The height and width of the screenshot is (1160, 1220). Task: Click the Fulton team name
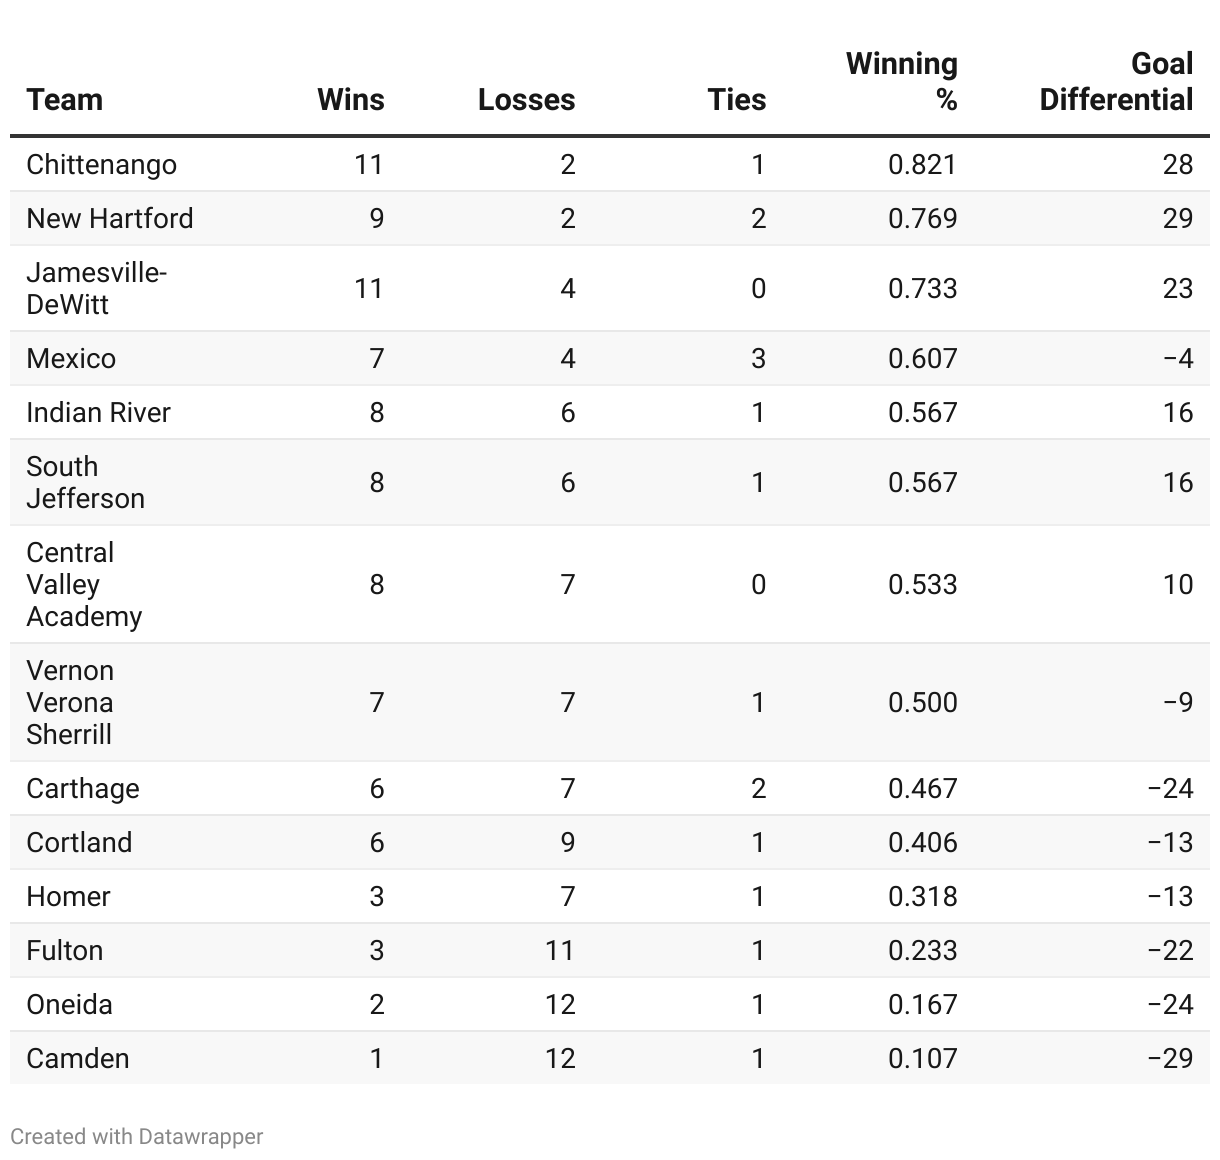point(65,951)
